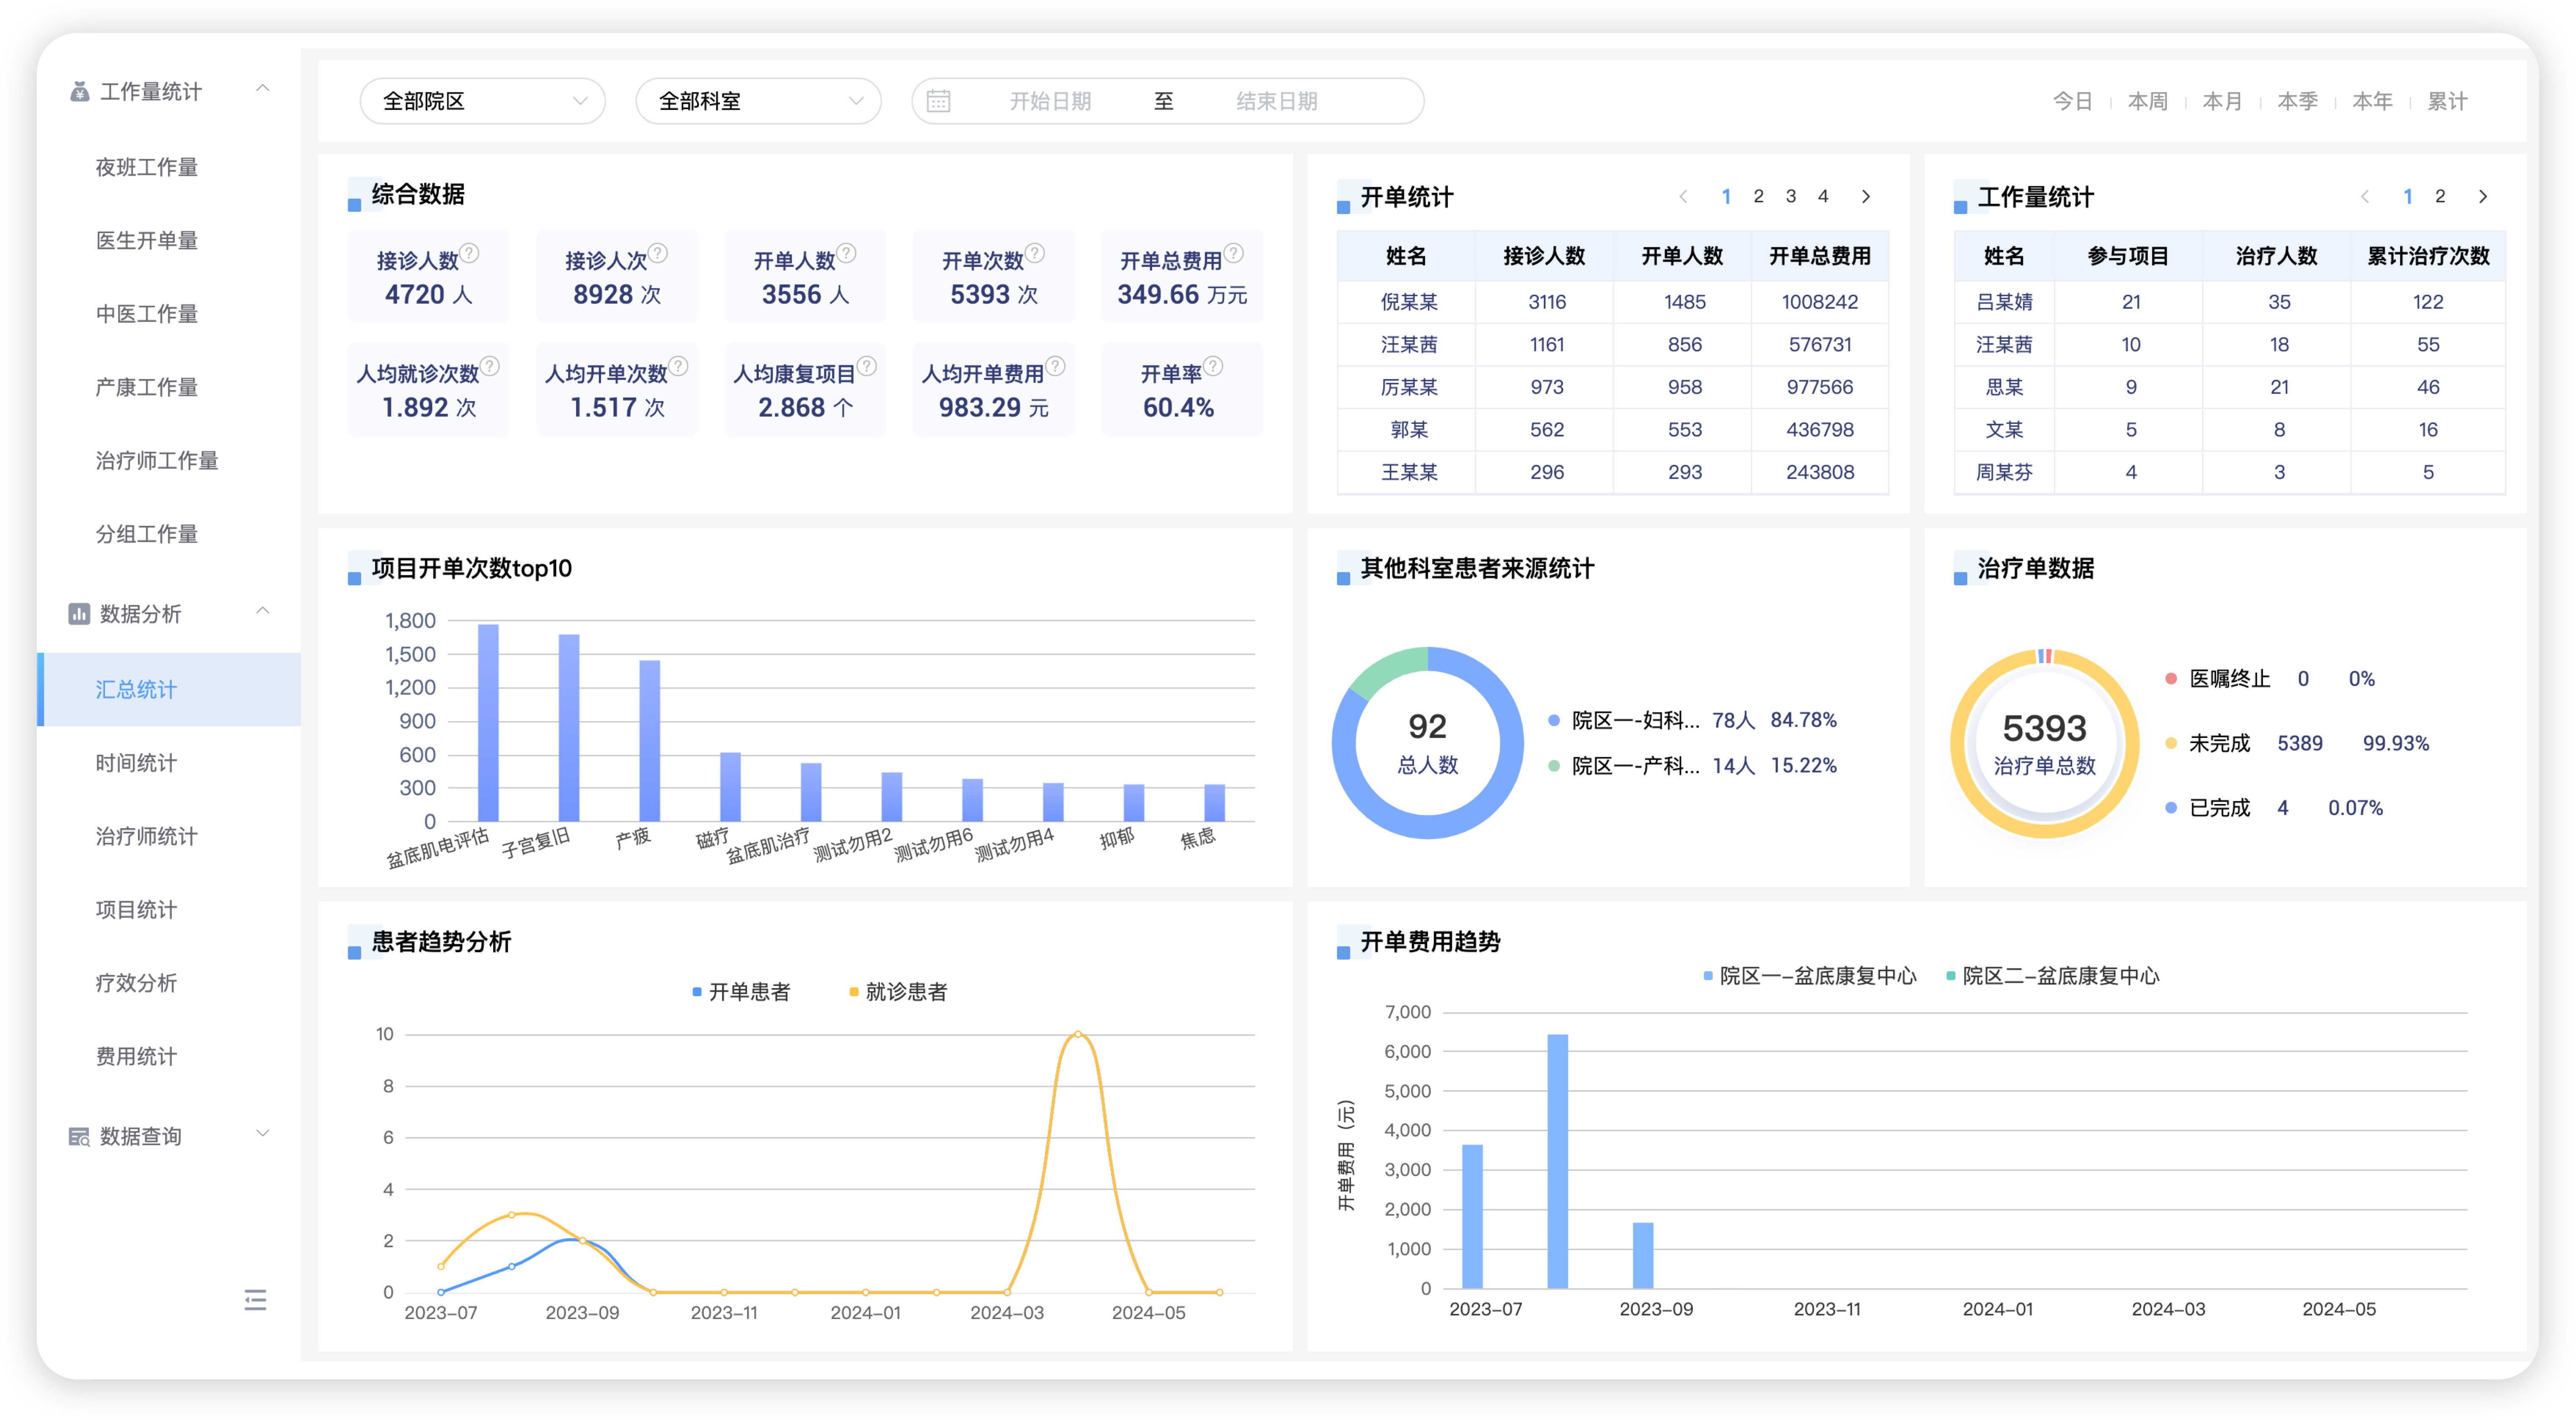
Task: Toggle 未完成 legend item
Action: 2208,743
